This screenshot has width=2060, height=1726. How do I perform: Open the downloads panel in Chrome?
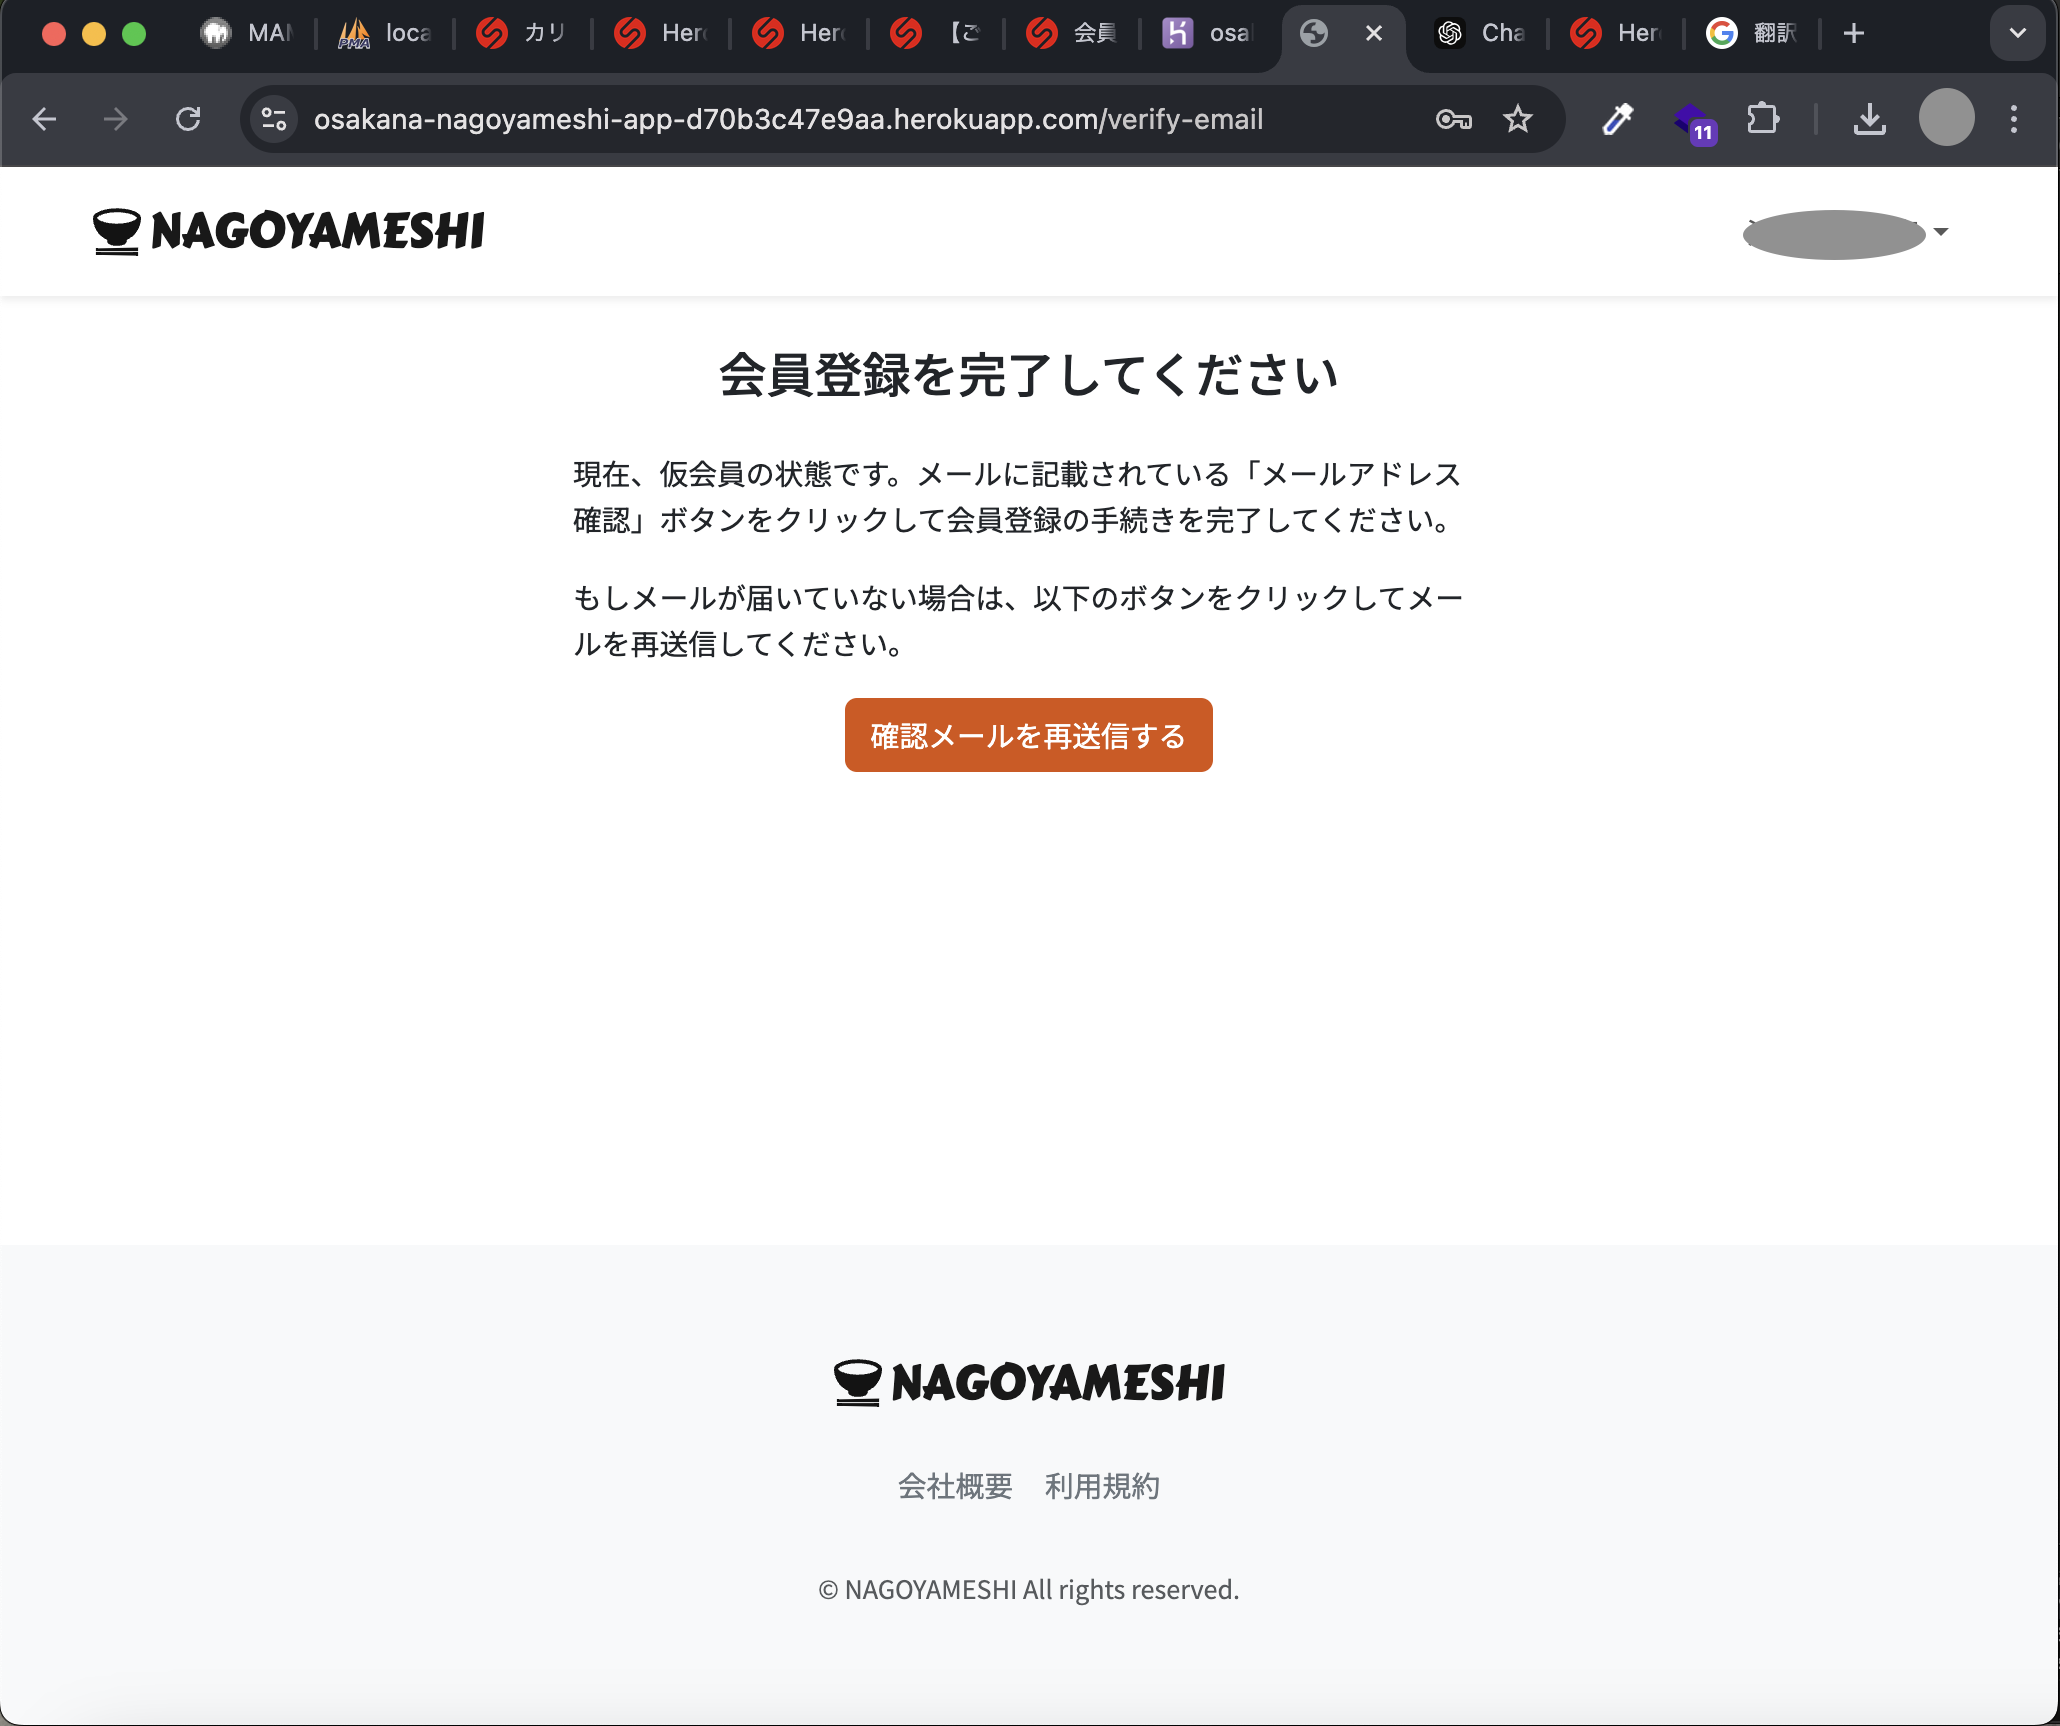(1869, 119)
